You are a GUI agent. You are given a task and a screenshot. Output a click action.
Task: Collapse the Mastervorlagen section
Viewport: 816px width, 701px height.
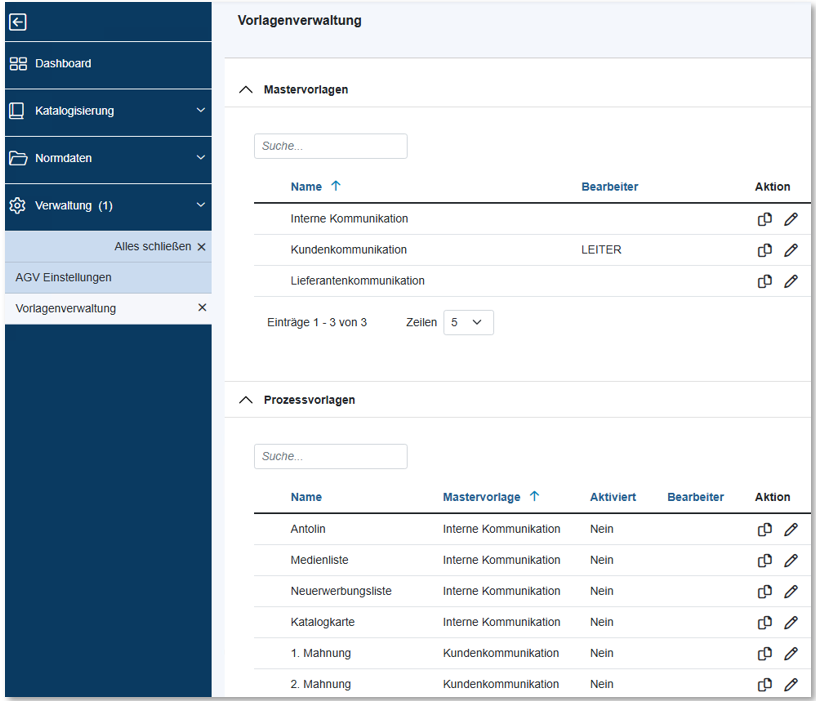click(246, 89)
